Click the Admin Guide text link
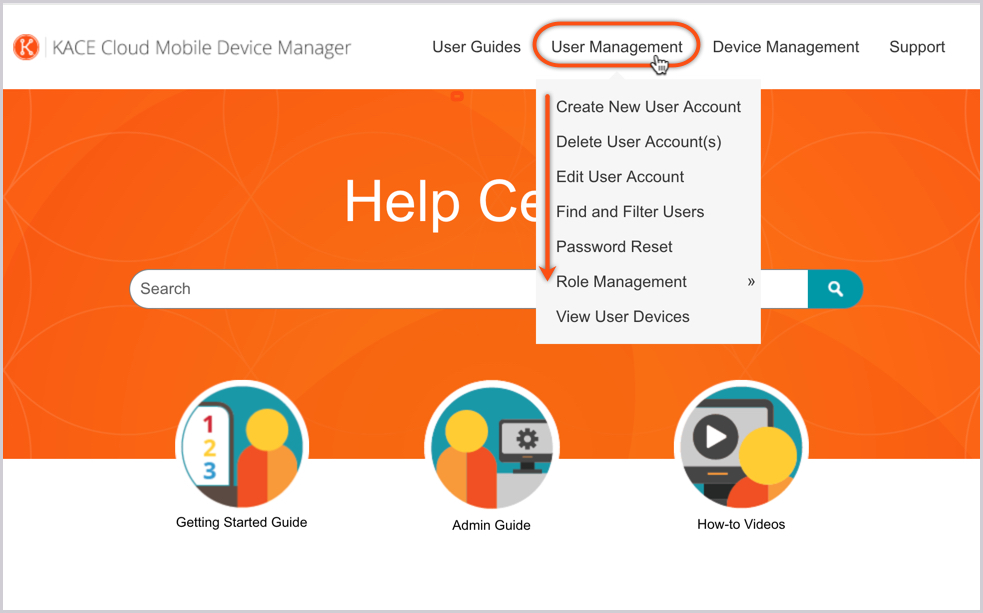The height and width of the screenshot is (613, 983). (491, 525)
